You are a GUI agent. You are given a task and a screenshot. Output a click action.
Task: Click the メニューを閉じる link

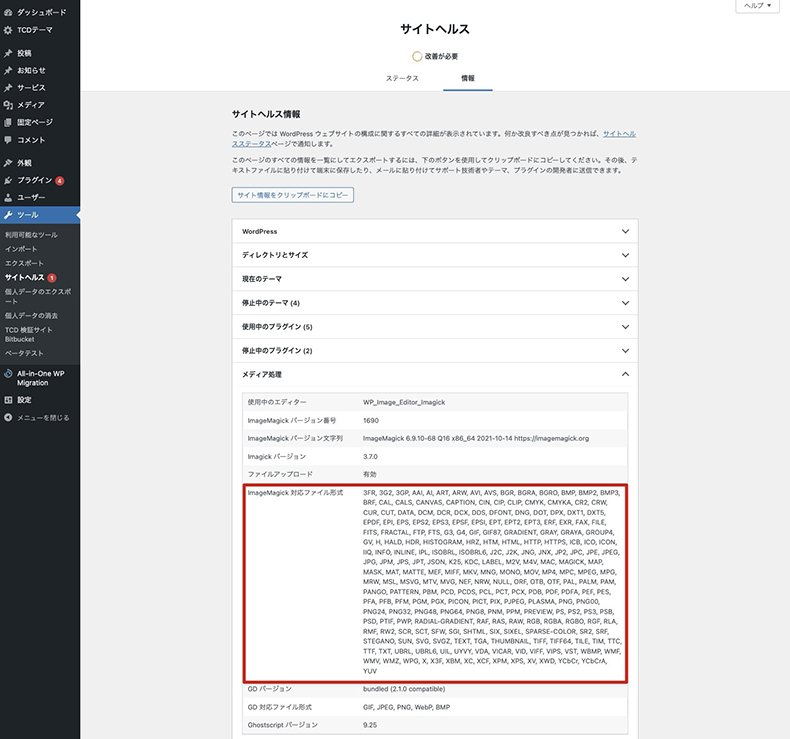point(43,418)
